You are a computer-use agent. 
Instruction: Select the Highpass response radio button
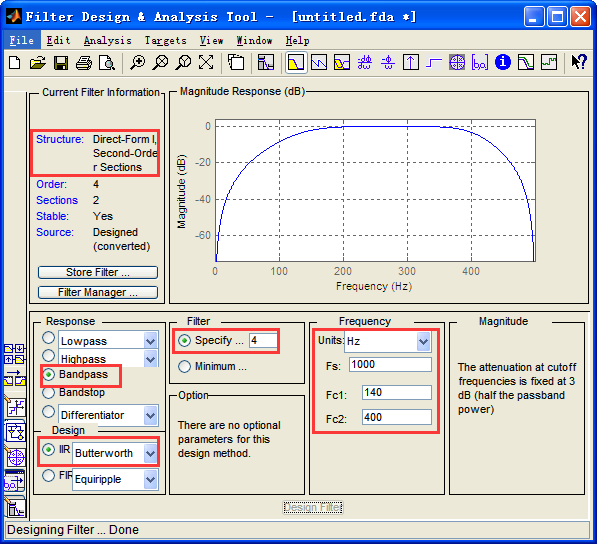pyautogui.click(x=48, y=356)
